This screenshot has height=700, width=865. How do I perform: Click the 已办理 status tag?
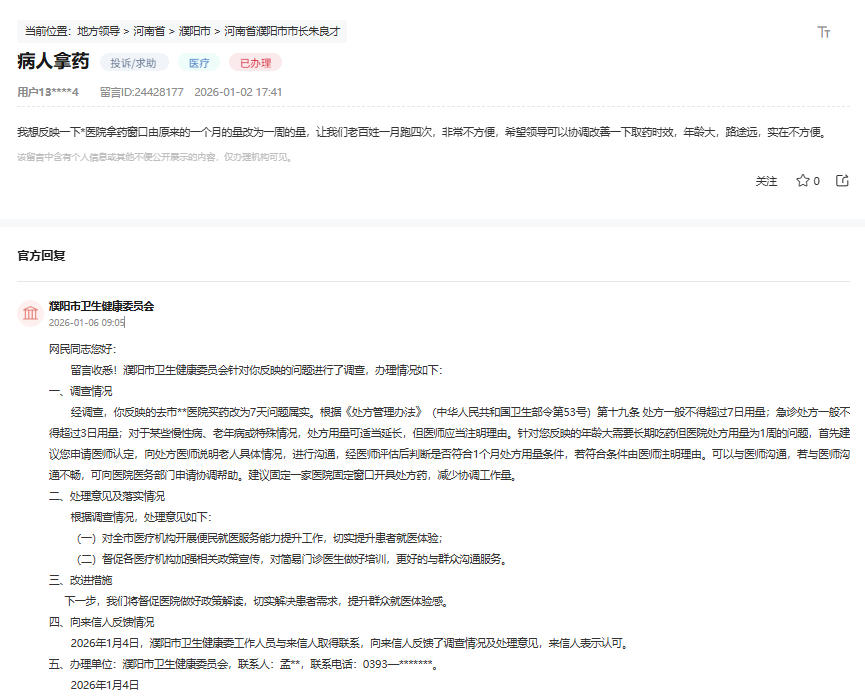[255, 63]
